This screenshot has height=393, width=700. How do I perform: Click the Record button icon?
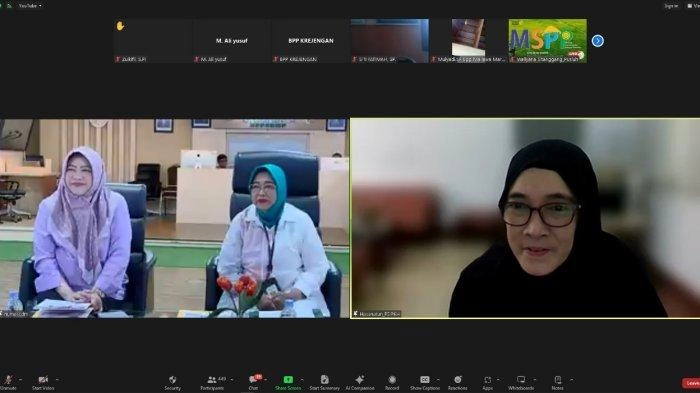(392, 380)
